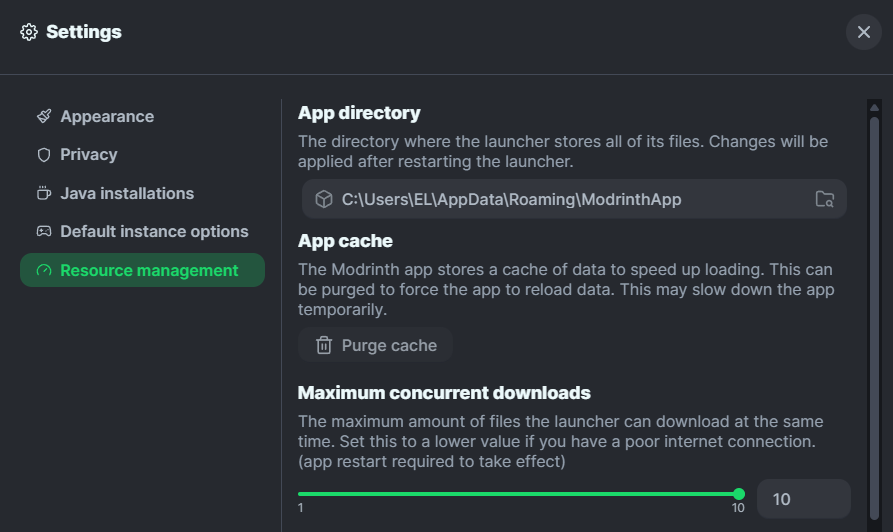
Task: Select the Resource management tab
Action: click(x=149, y=271)
